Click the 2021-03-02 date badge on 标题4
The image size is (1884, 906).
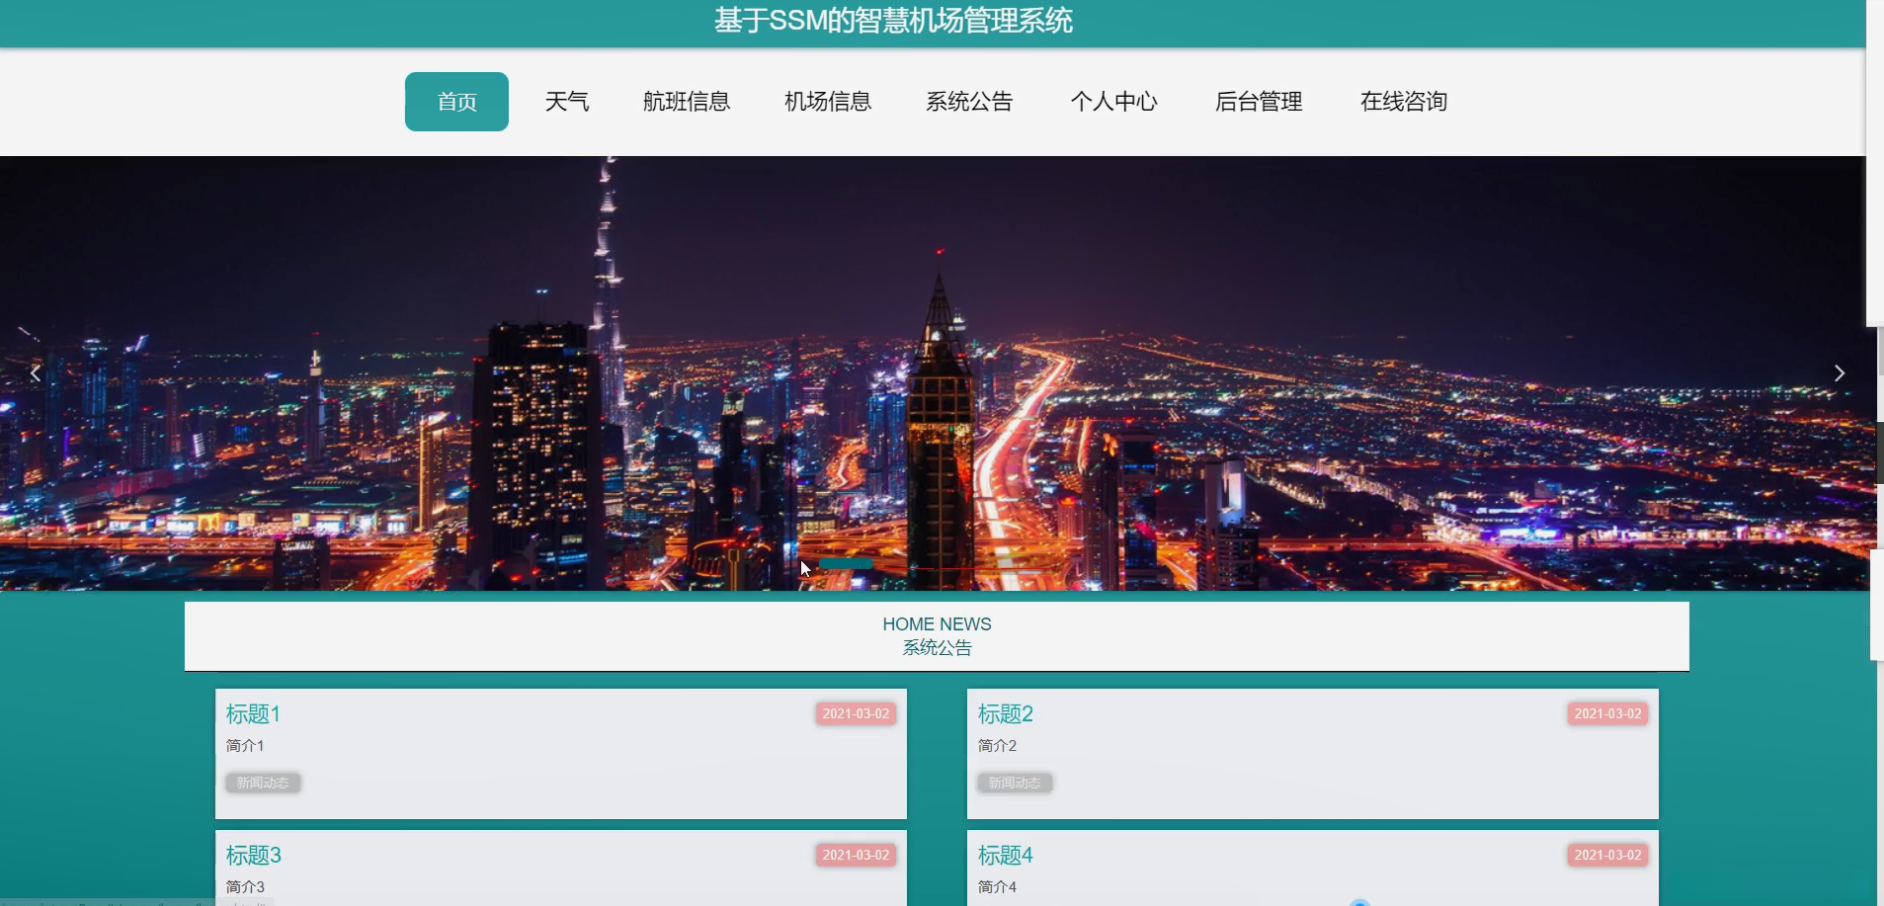pyautogui.click(x=1608, y=855)
